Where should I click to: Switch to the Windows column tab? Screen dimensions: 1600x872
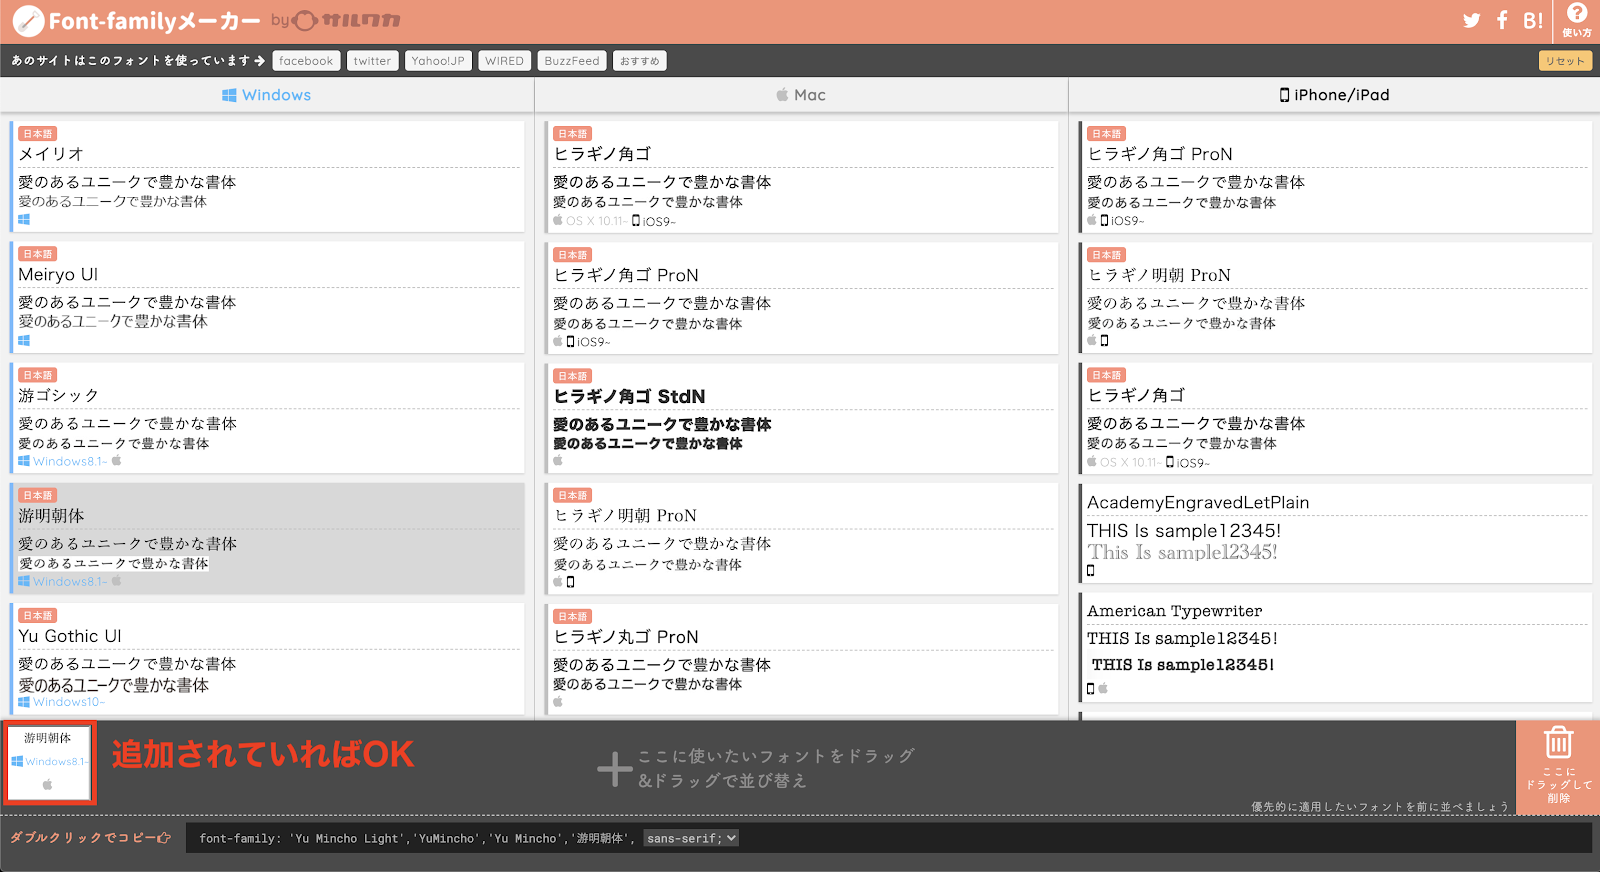pos(266,95)
